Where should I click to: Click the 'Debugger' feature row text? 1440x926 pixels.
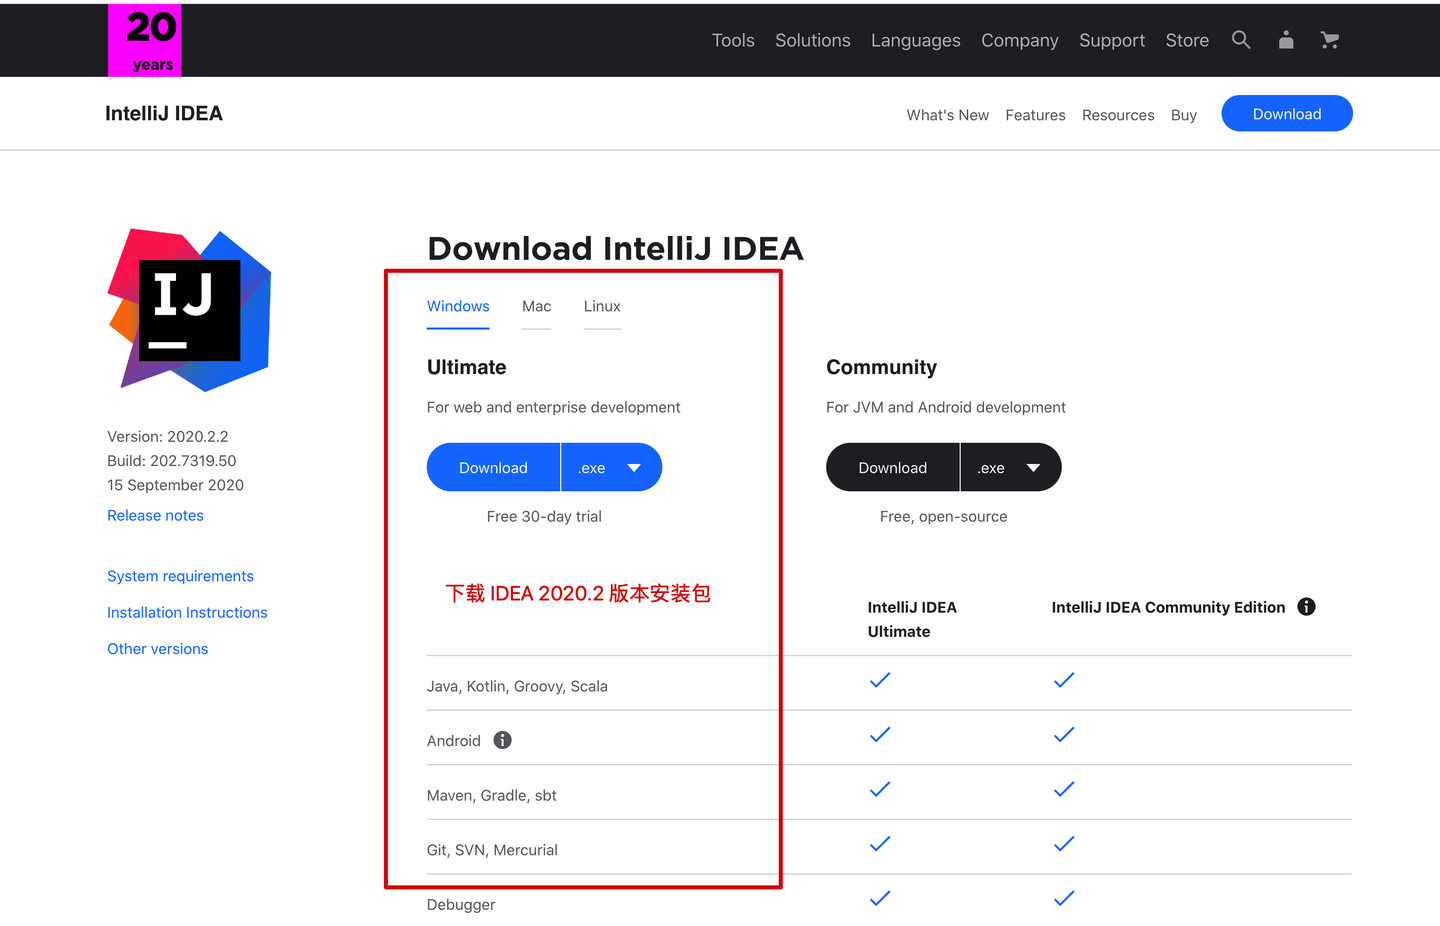(461, 904)
